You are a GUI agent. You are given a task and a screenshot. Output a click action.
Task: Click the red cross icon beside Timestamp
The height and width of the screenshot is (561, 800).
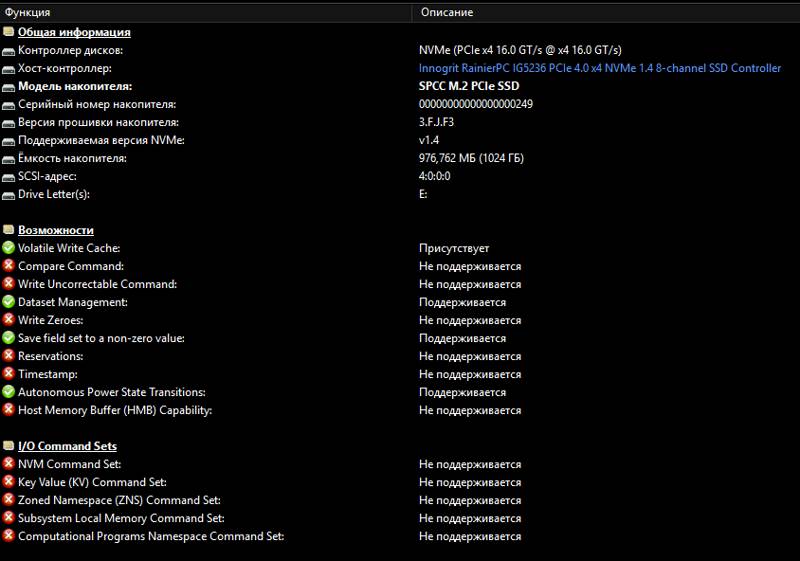[x=9, y=374]
